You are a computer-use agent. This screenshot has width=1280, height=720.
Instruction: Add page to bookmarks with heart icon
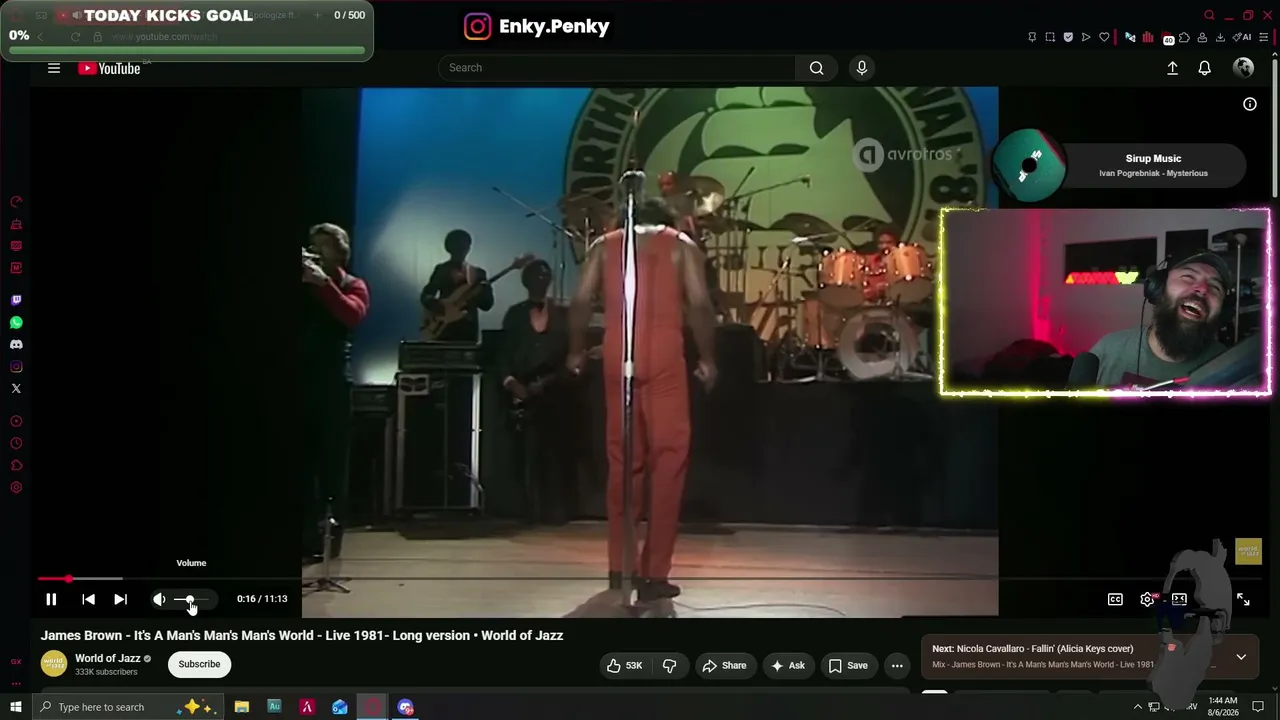point(1104,38)
